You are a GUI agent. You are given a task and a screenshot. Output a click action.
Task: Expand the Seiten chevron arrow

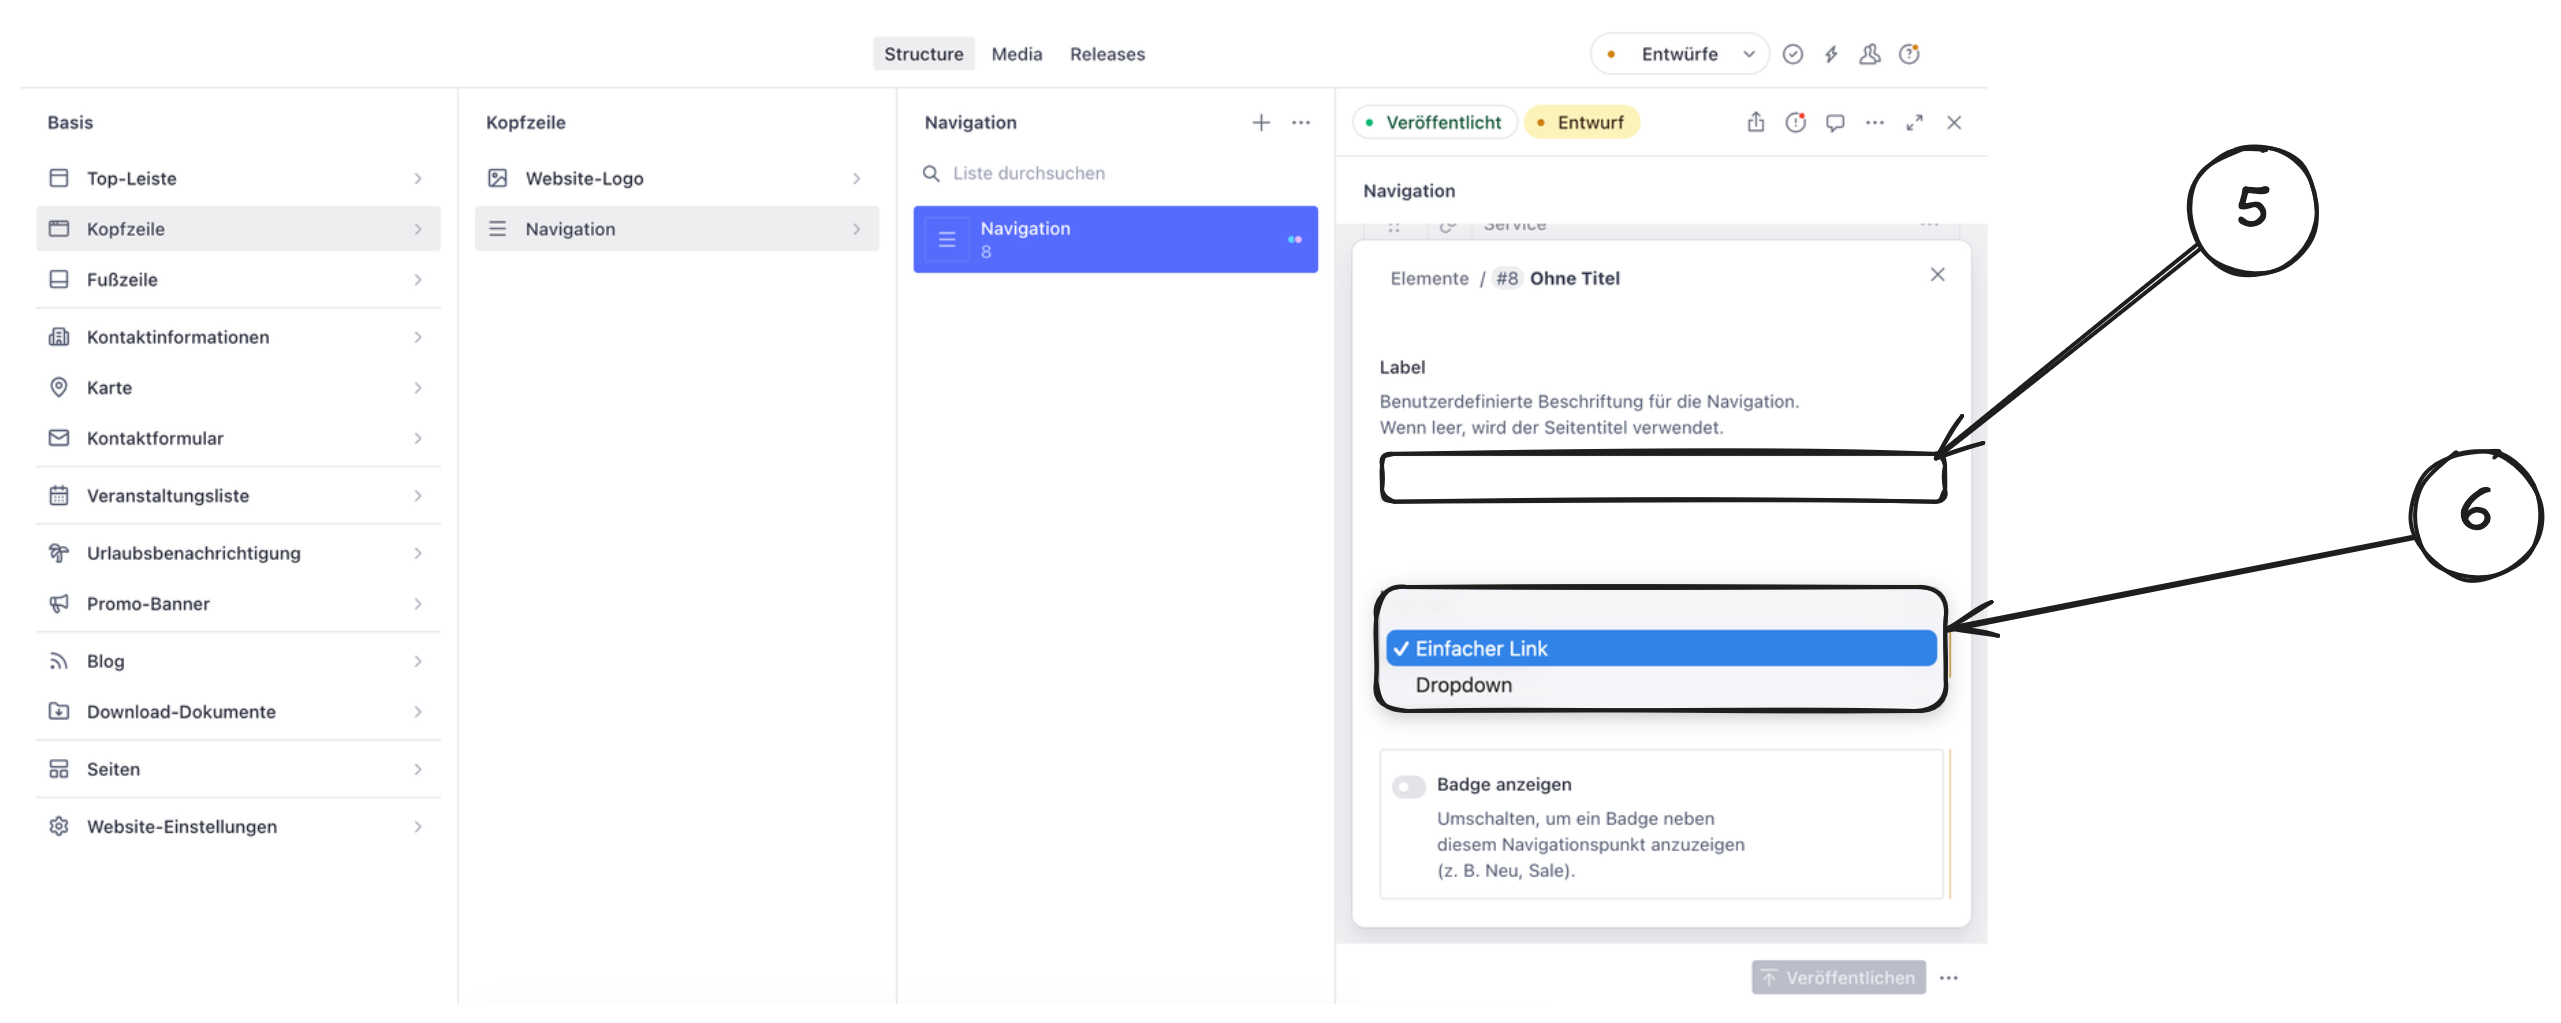(x=418, y=769)
